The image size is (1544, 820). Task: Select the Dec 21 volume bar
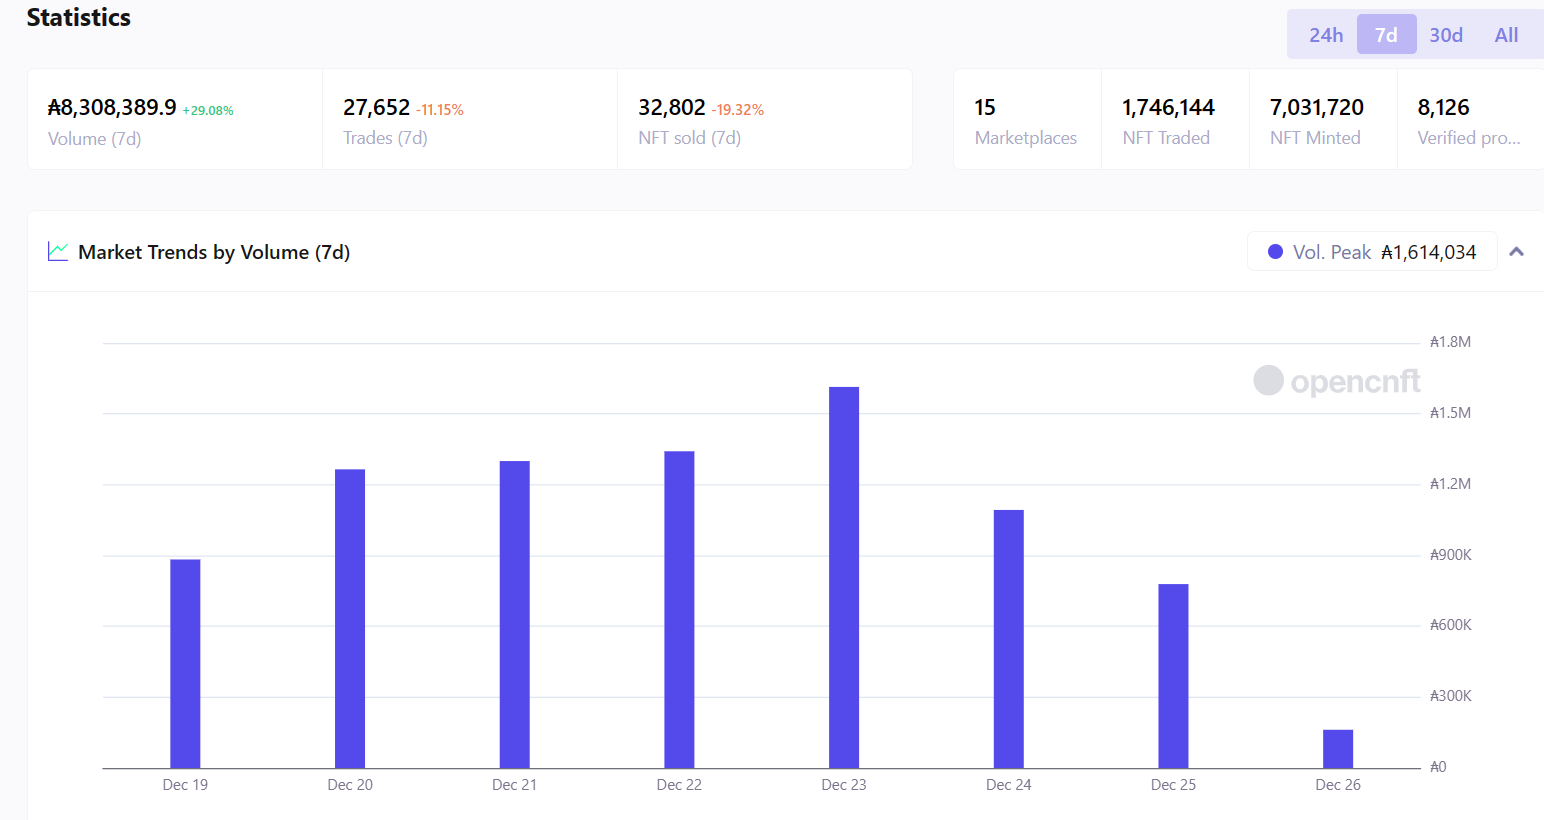coord(515,615)
